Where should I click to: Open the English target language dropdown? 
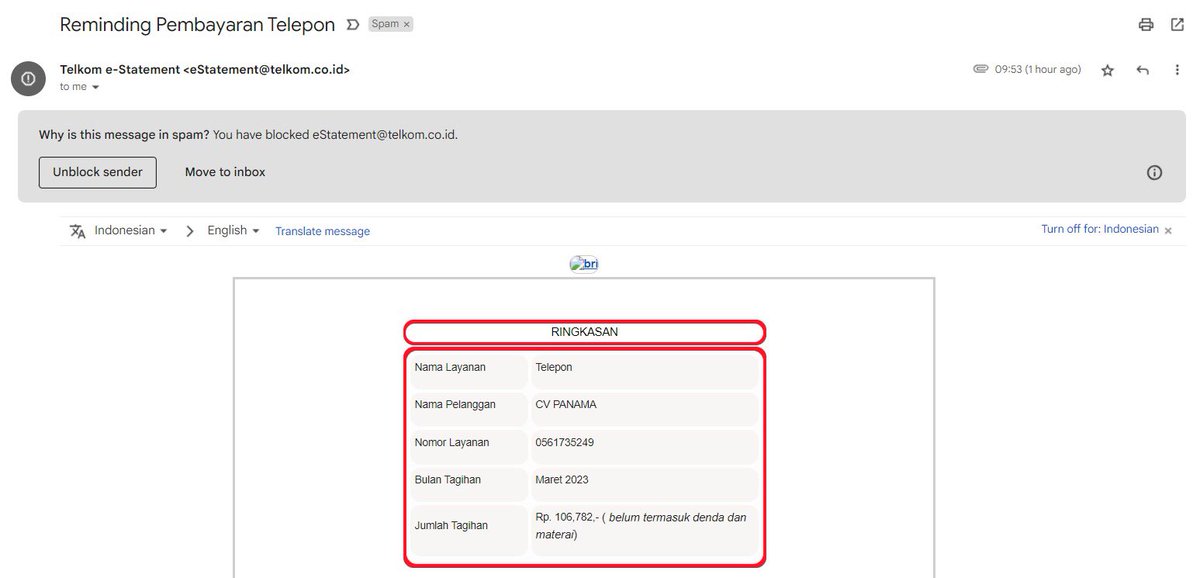pos(233,230)
